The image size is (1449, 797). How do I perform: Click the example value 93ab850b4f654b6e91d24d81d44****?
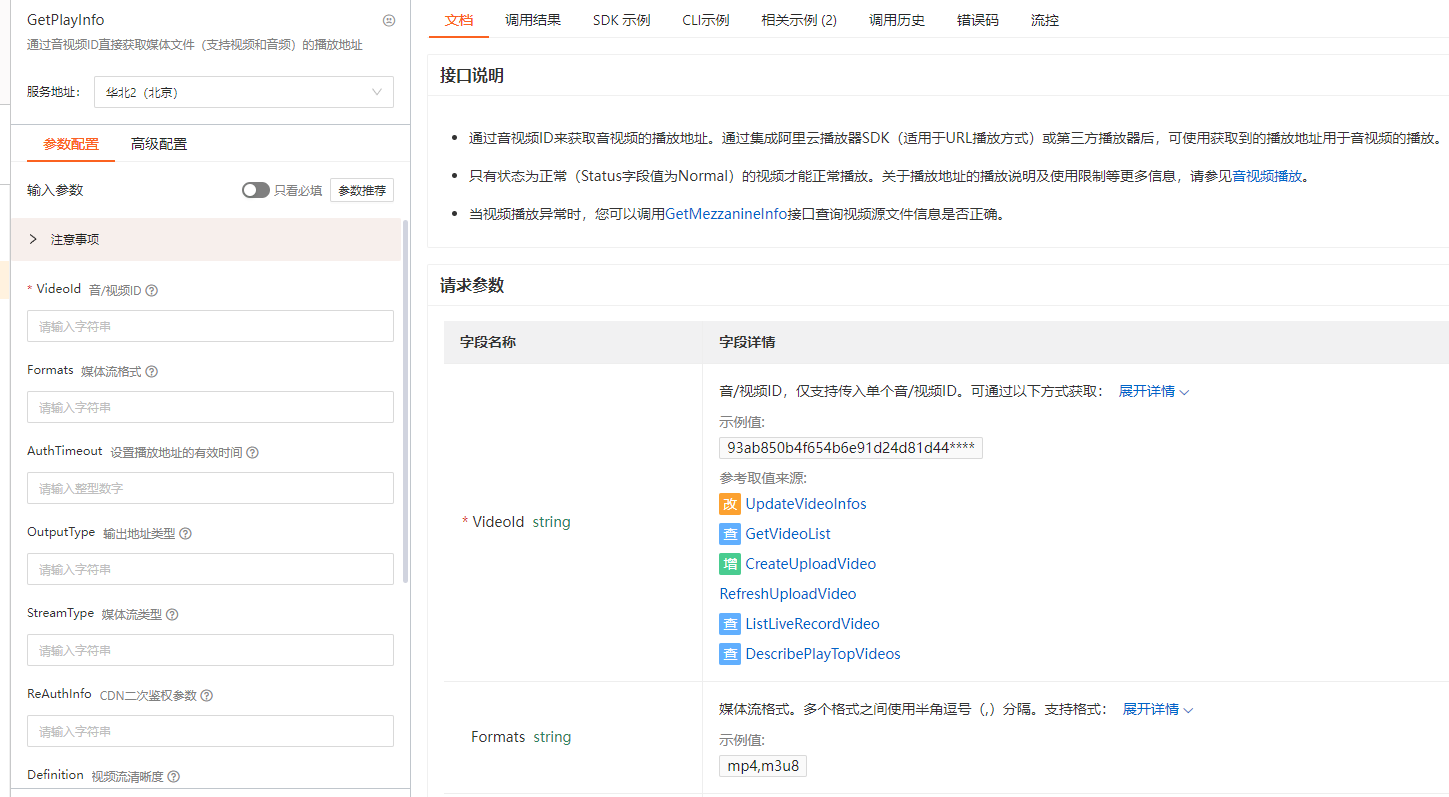tap(851, 447)
